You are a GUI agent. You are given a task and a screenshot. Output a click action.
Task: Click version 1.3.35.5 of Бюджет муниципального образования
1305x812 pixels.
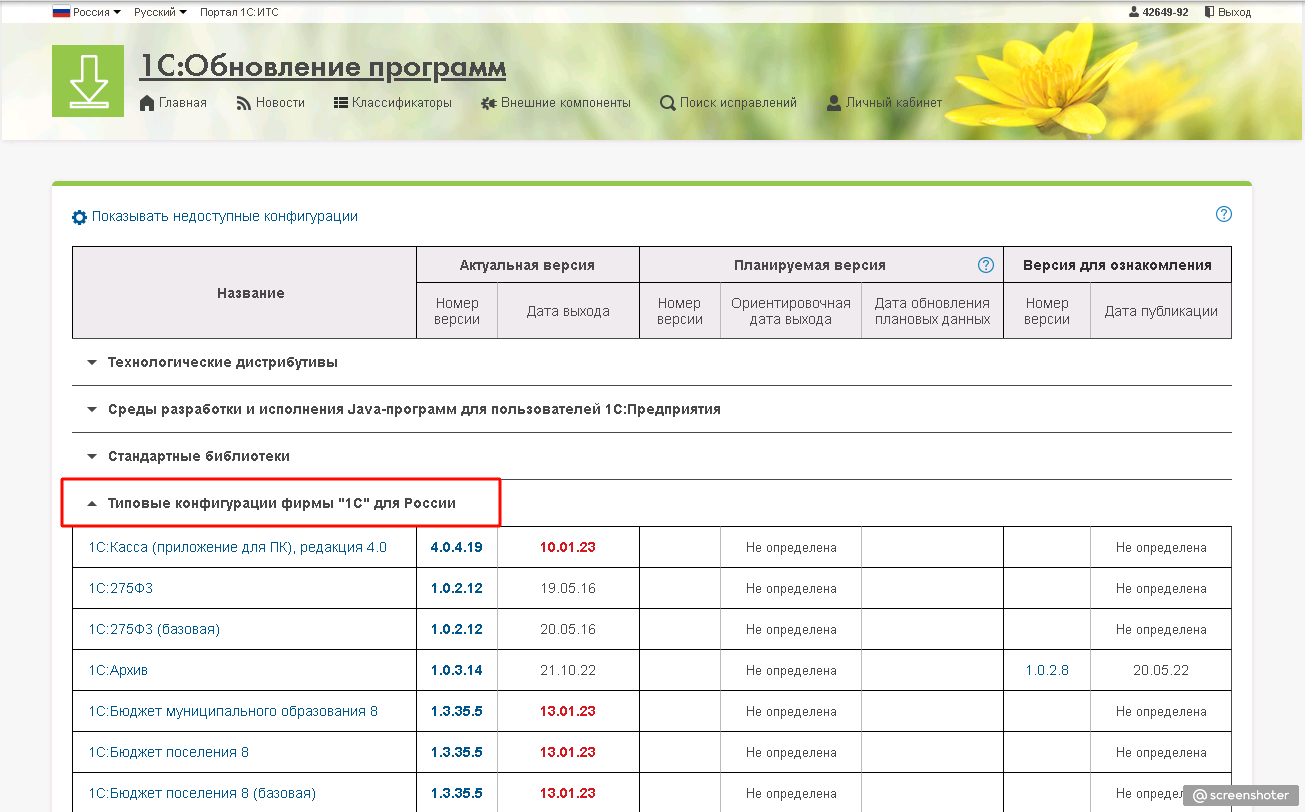click(457, 711)
